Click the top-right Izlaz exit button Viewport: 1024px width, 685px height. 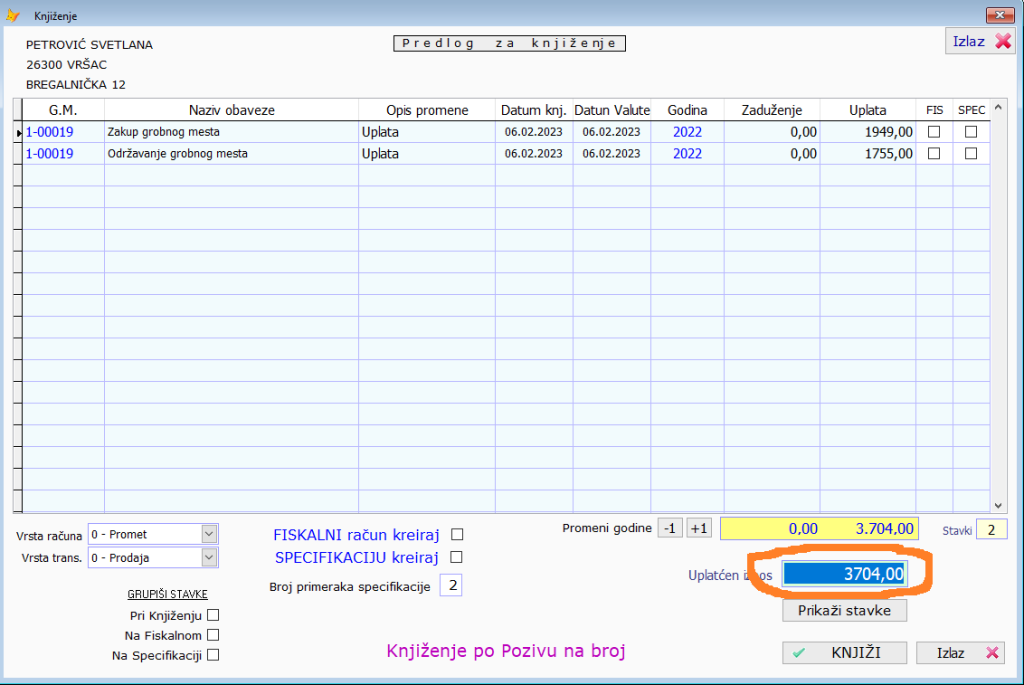coord(979,42)
